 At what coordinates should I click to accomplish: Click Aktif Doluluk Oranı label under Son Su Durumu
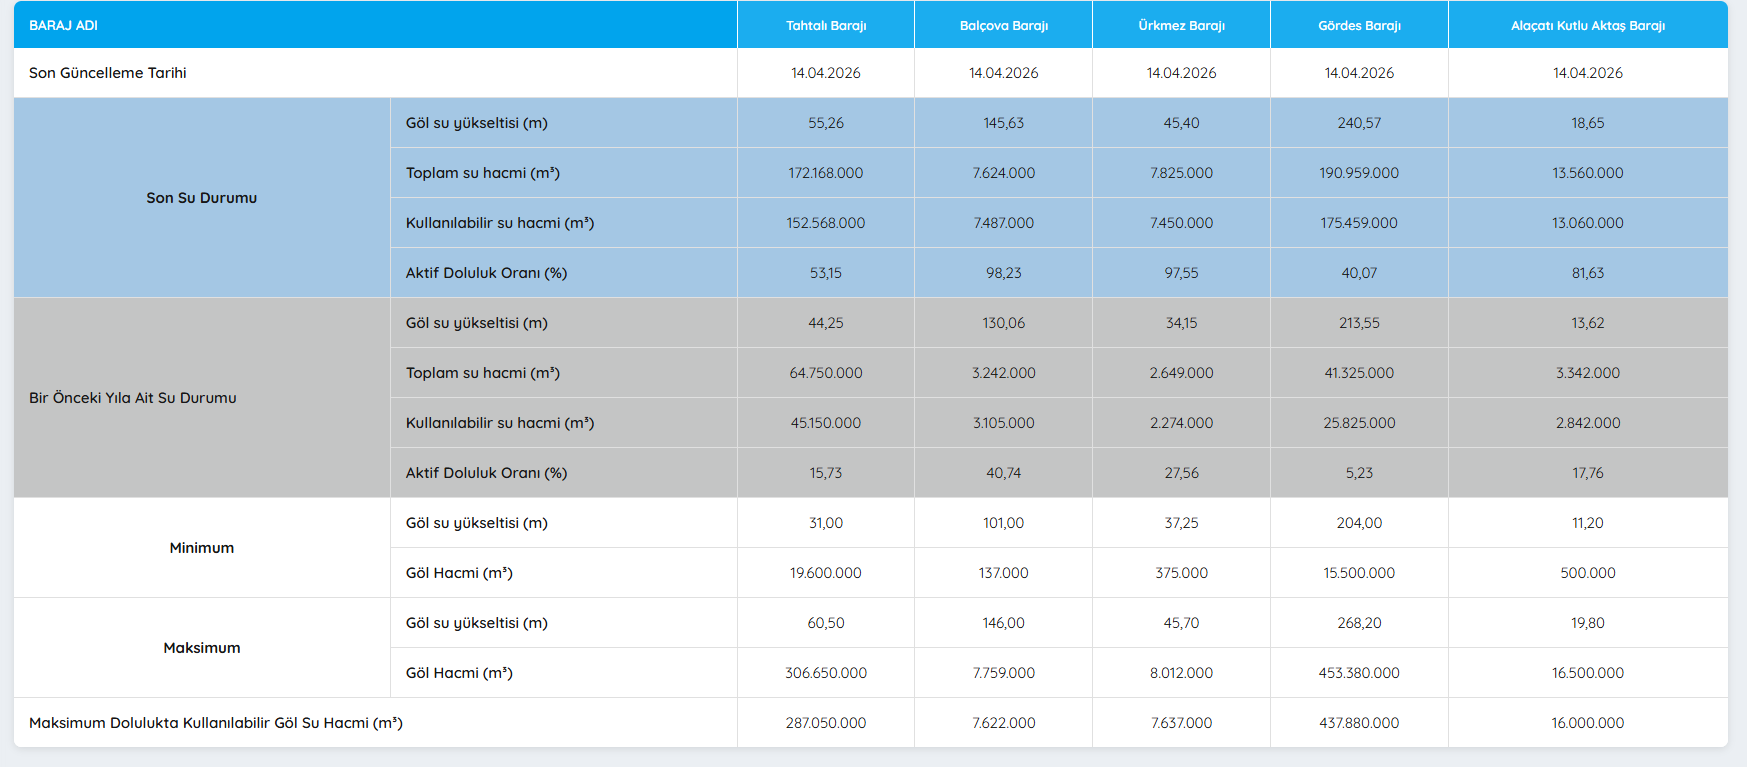486,273
